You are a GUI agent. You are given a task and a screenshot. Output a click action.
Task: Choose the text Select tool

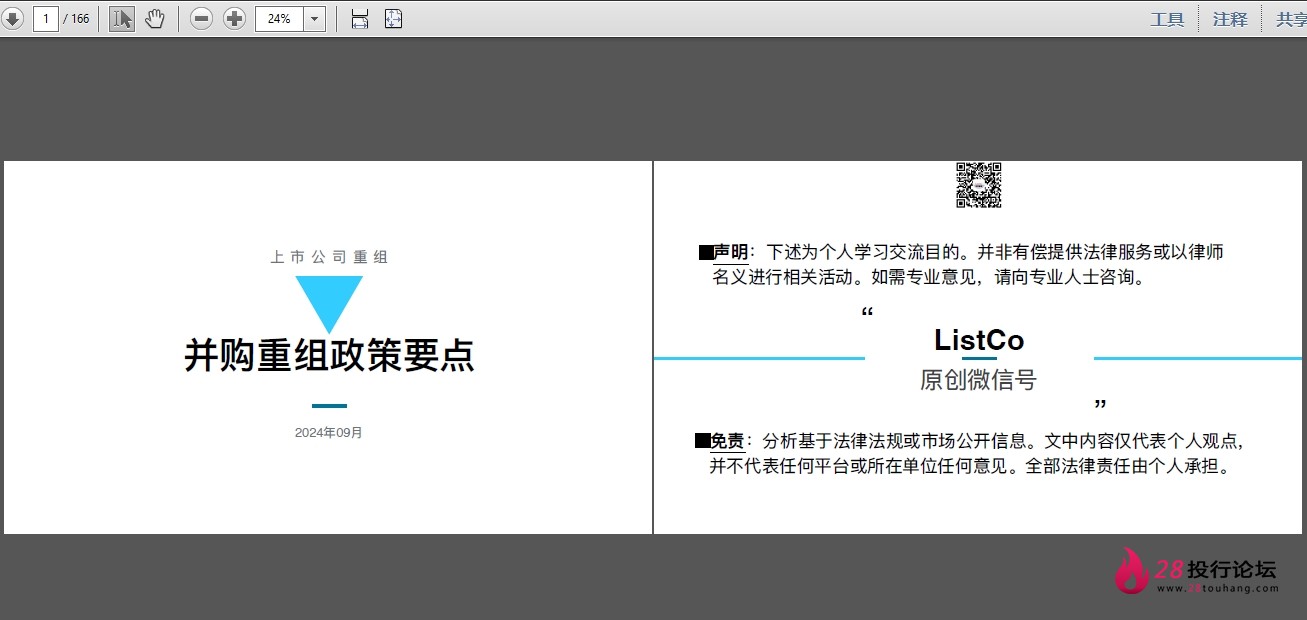(122, 19)
